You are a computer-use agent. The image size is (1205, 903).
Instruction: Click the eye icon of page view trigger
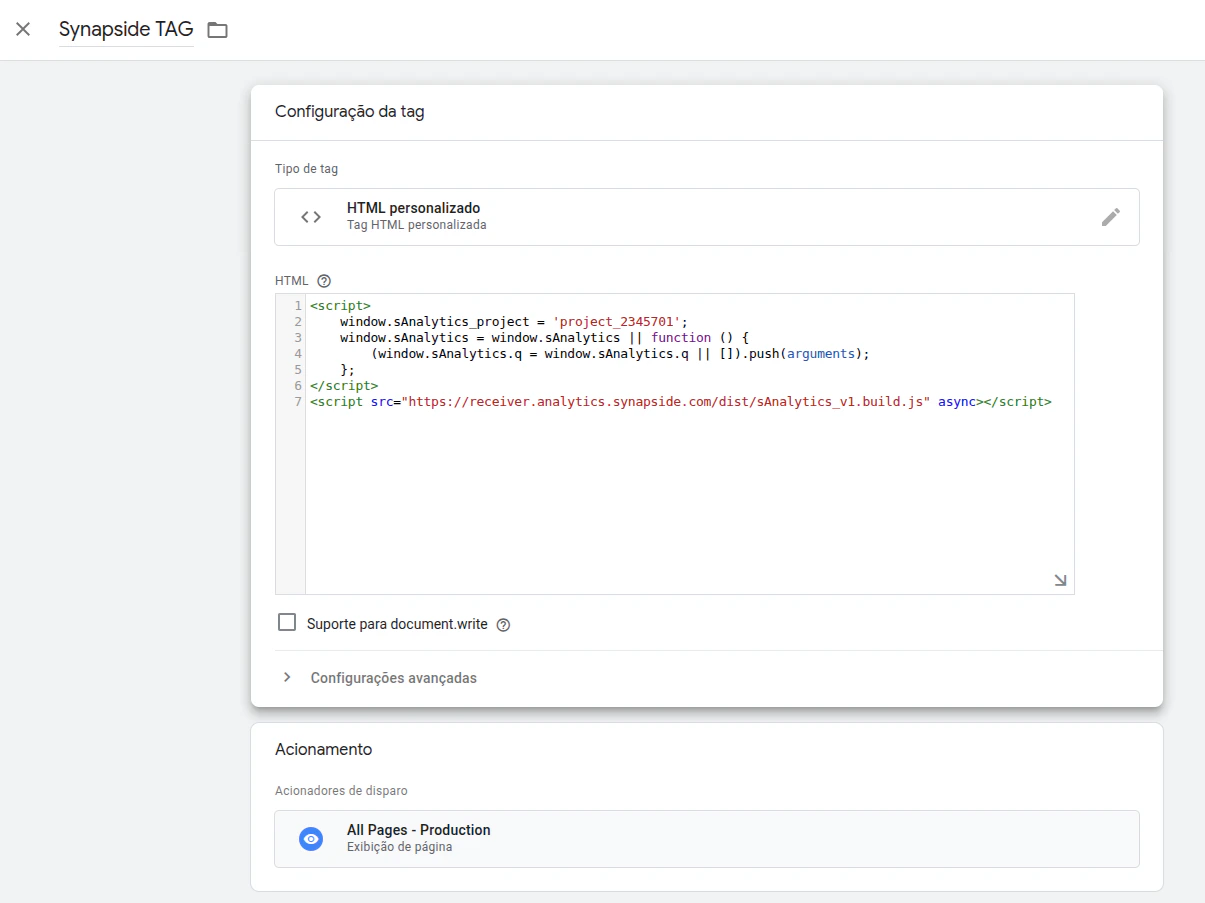tap(311, 838)
